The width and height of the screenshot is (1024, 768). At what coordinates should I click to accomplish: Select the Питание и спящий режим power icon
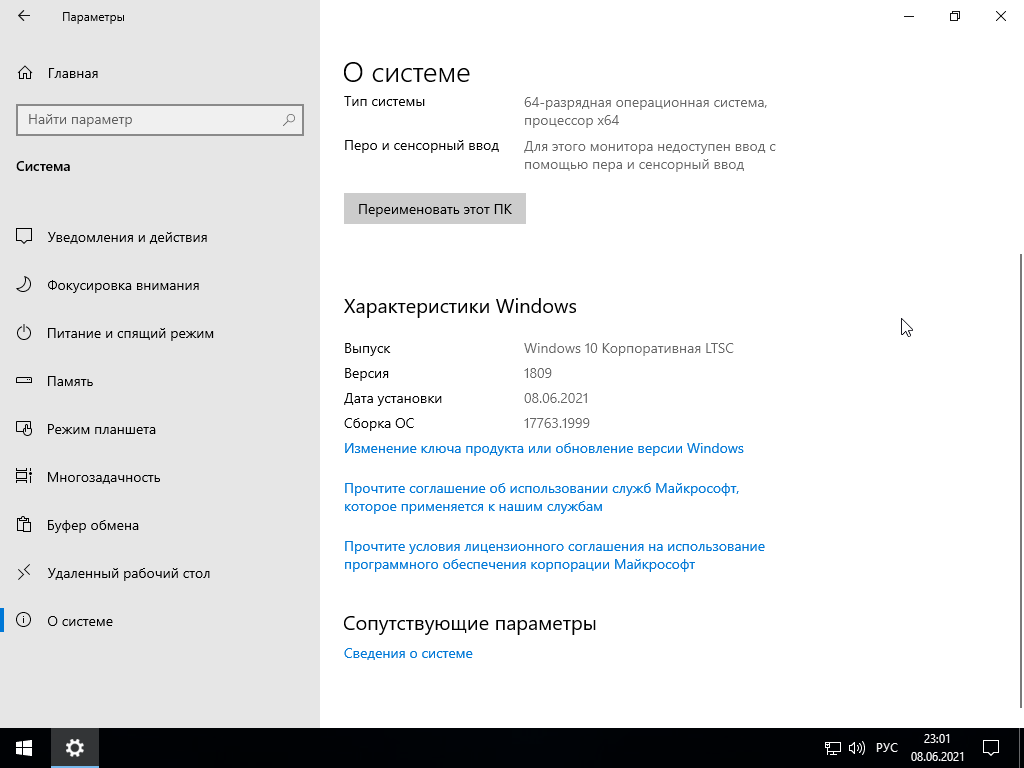tap(24, 332)
